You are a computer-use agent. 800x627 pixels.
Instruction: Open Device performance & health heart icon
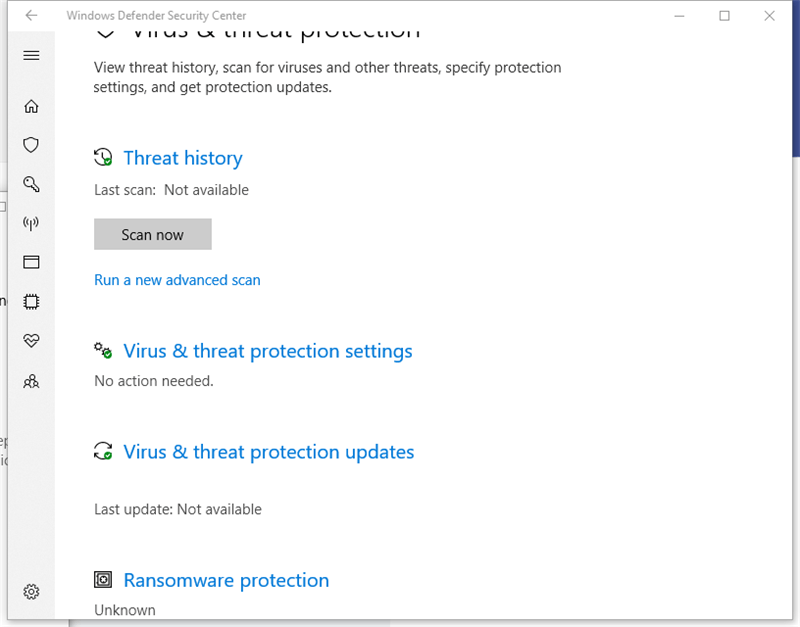(31, 340)
